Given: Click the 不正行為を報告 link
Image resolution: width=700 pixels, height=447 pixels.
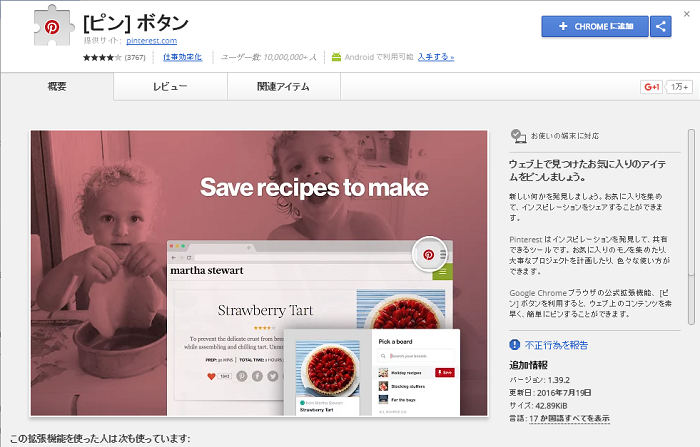Looking at the screenshot, I should [x=556, y=345].
